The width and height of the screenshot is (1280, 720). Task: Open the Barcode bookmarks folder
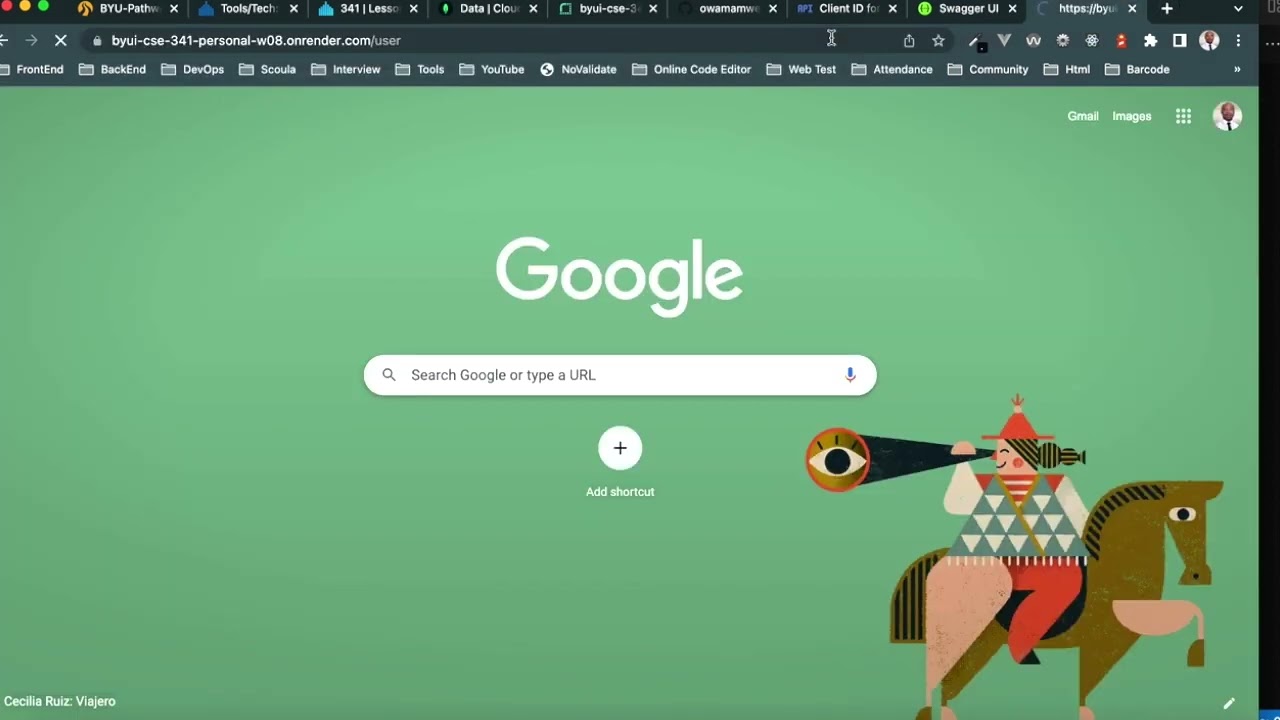[x=1137, y=70]
